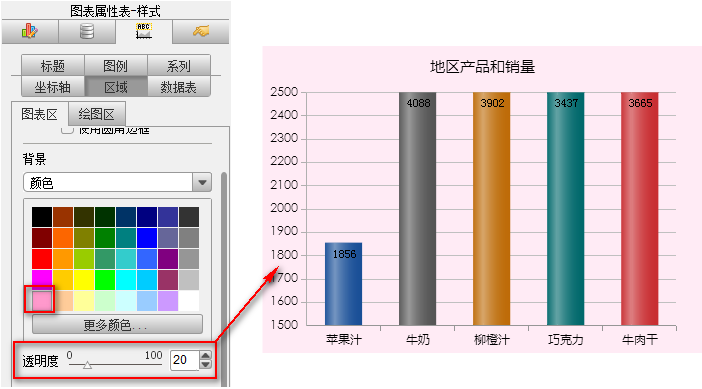Toggle the rounded border checkbox
Screen dimensions: 702x389
(67, 130)
